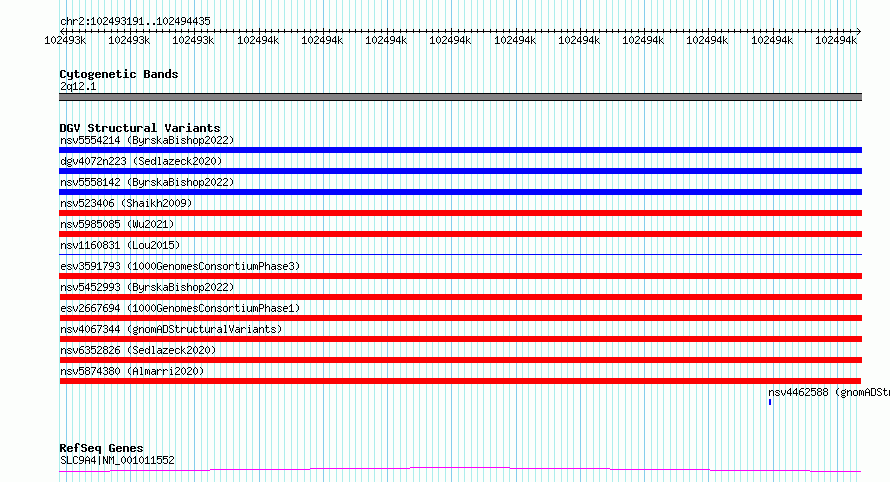Image resolution: width=890 pixels, height=482 pixels.
Task: Click the red bar under nsv5452993
Action: (x=460, y=297)
